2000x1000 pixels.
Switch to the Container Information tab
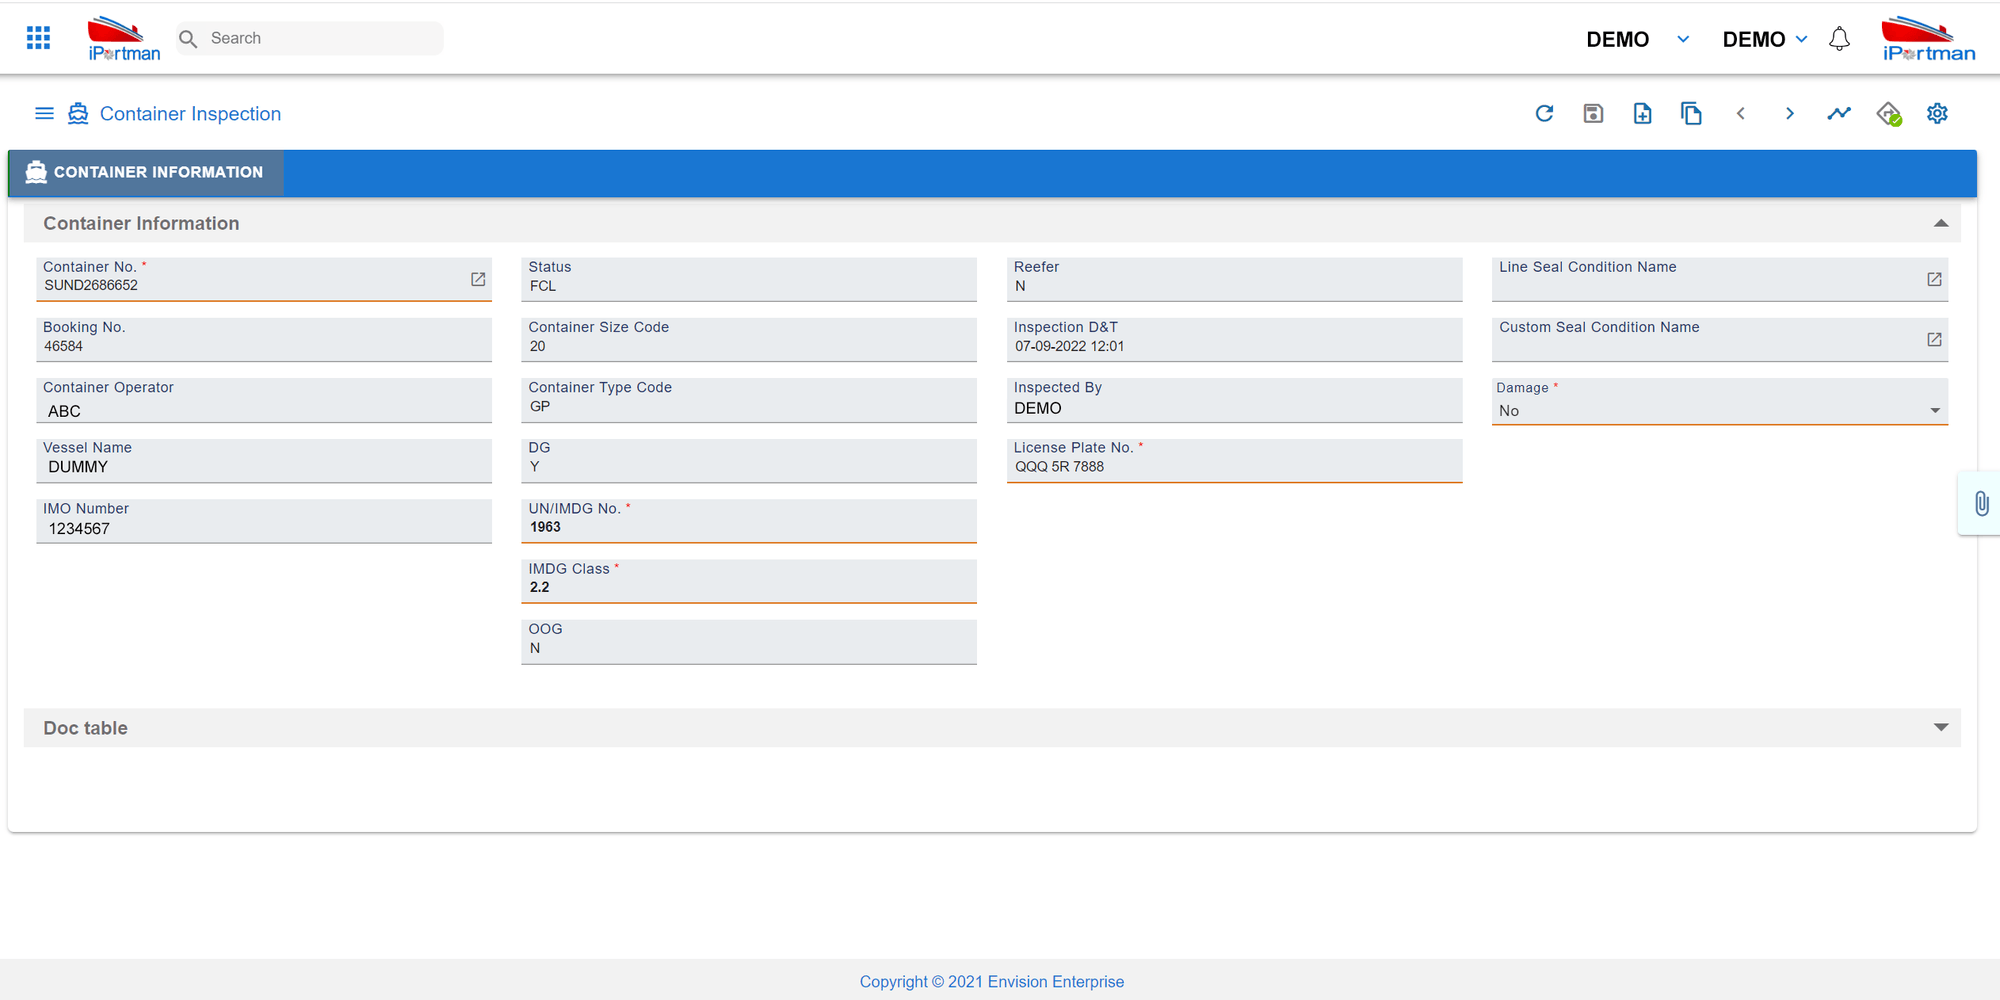144,172
